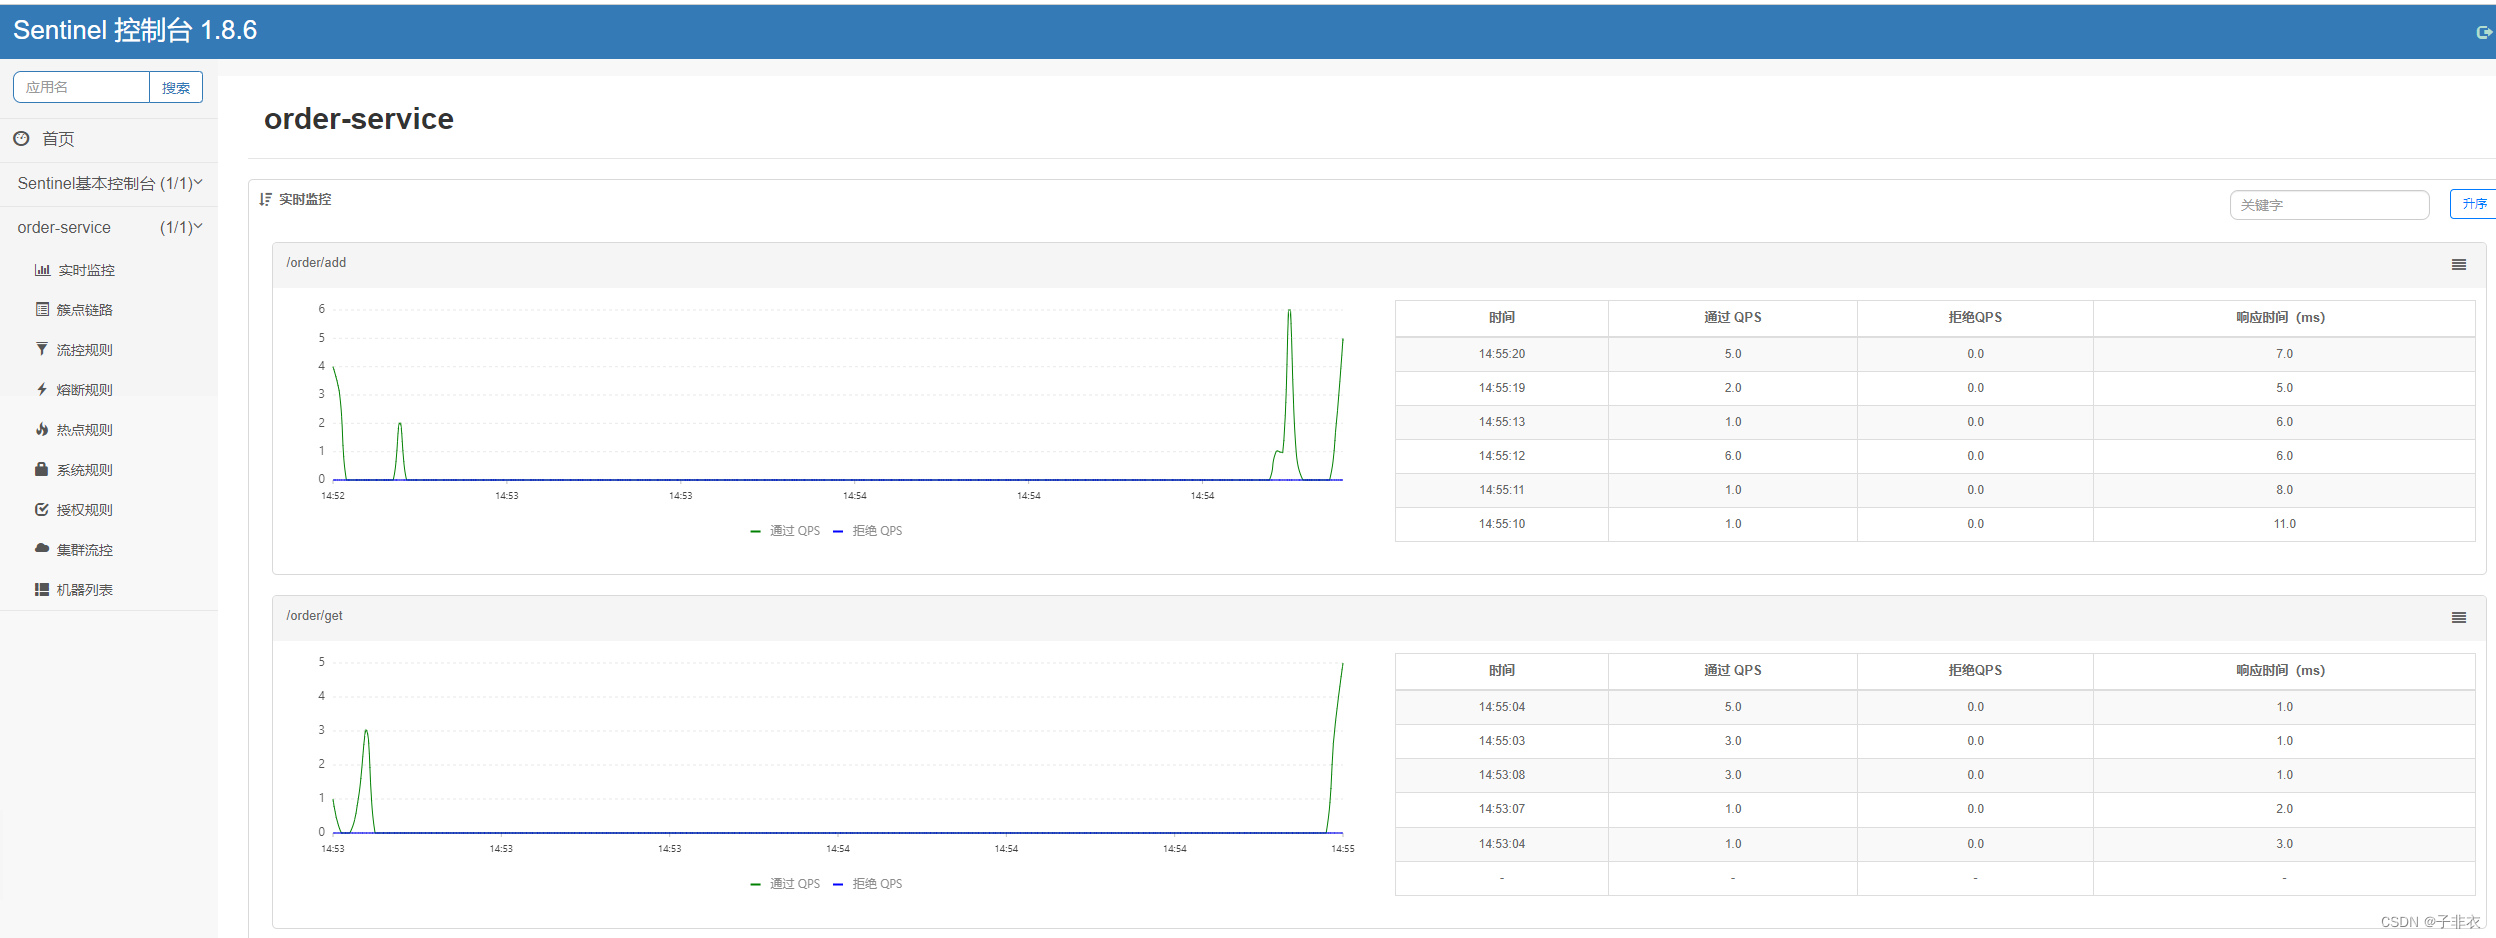Click the fire icon for 热点规则
Screen dimensions: 2496x938
click(x=42, y=429)
